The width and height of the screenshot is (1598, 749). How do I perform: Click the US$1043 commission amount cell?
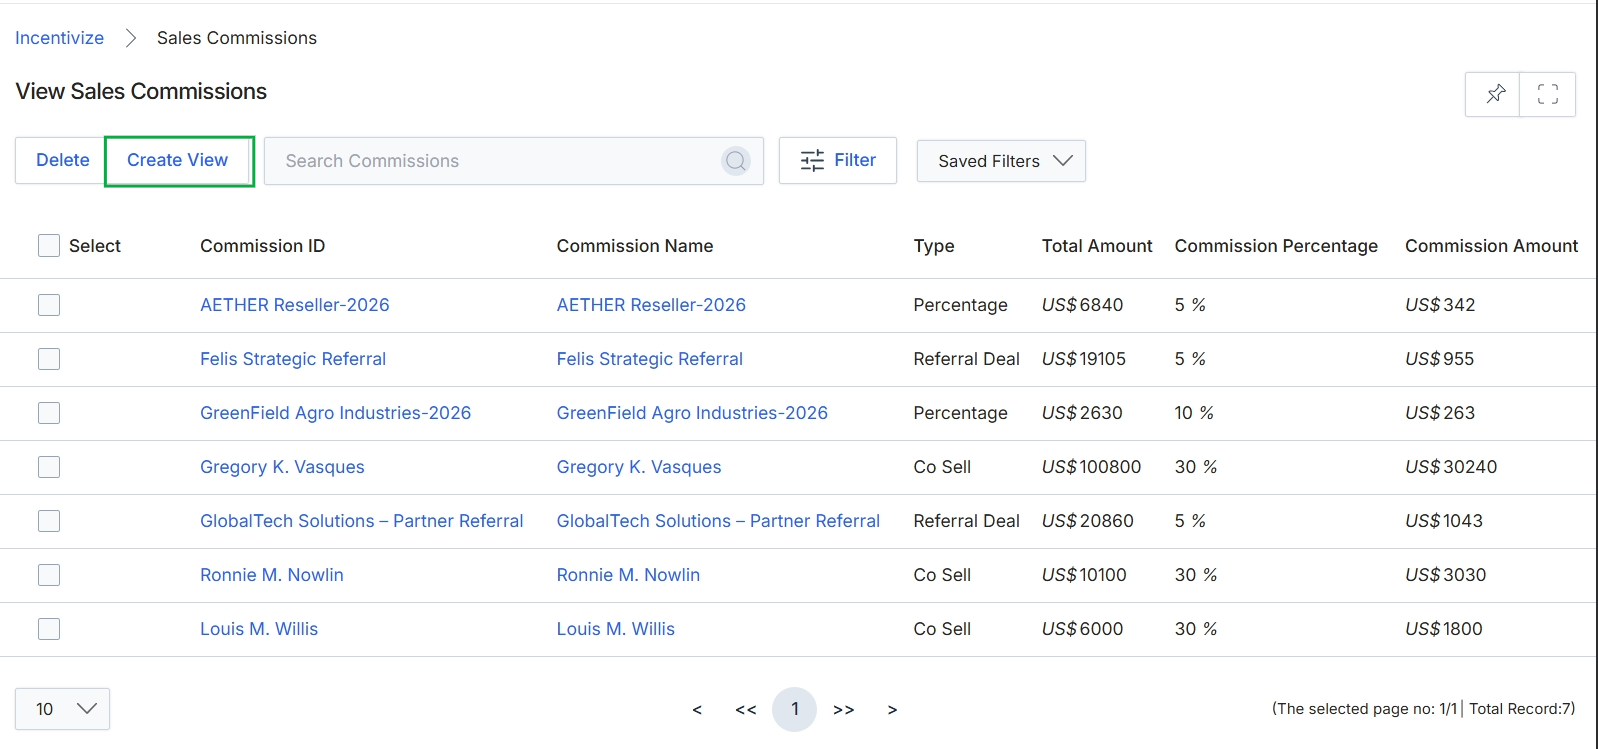coord(1444,521)
